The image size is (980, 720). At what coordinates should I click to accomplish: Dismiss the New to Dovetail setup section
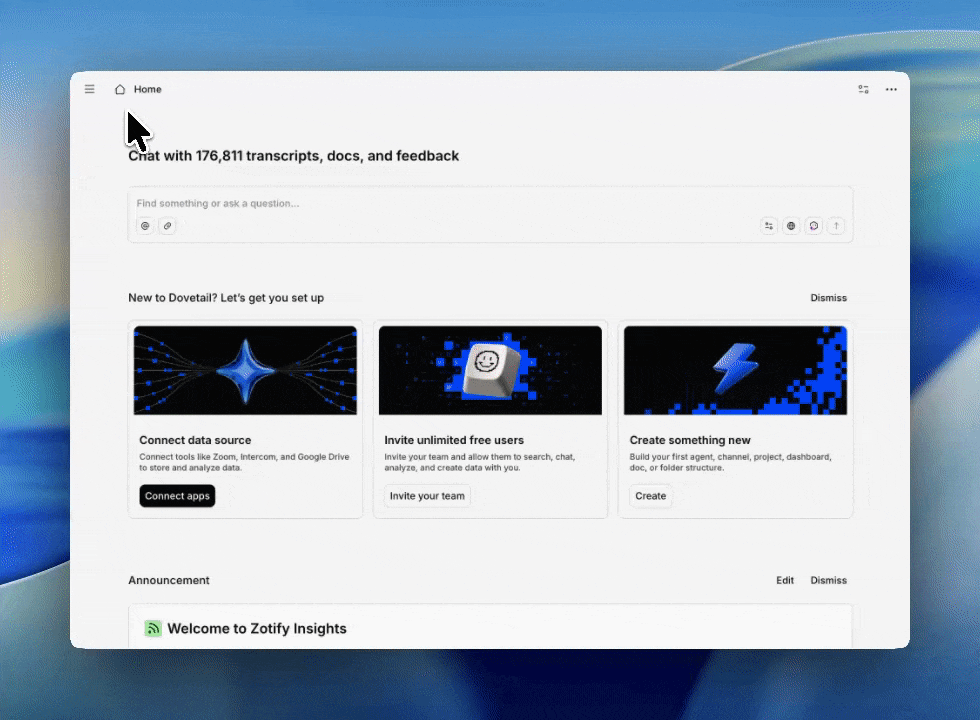[x=828, y=298]
